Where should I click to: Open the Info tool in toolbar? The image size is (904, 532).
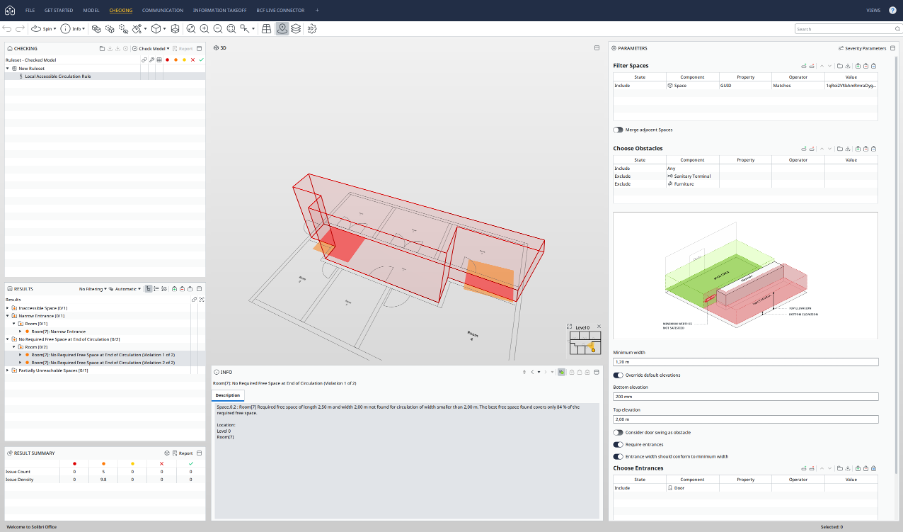point(72,29)
